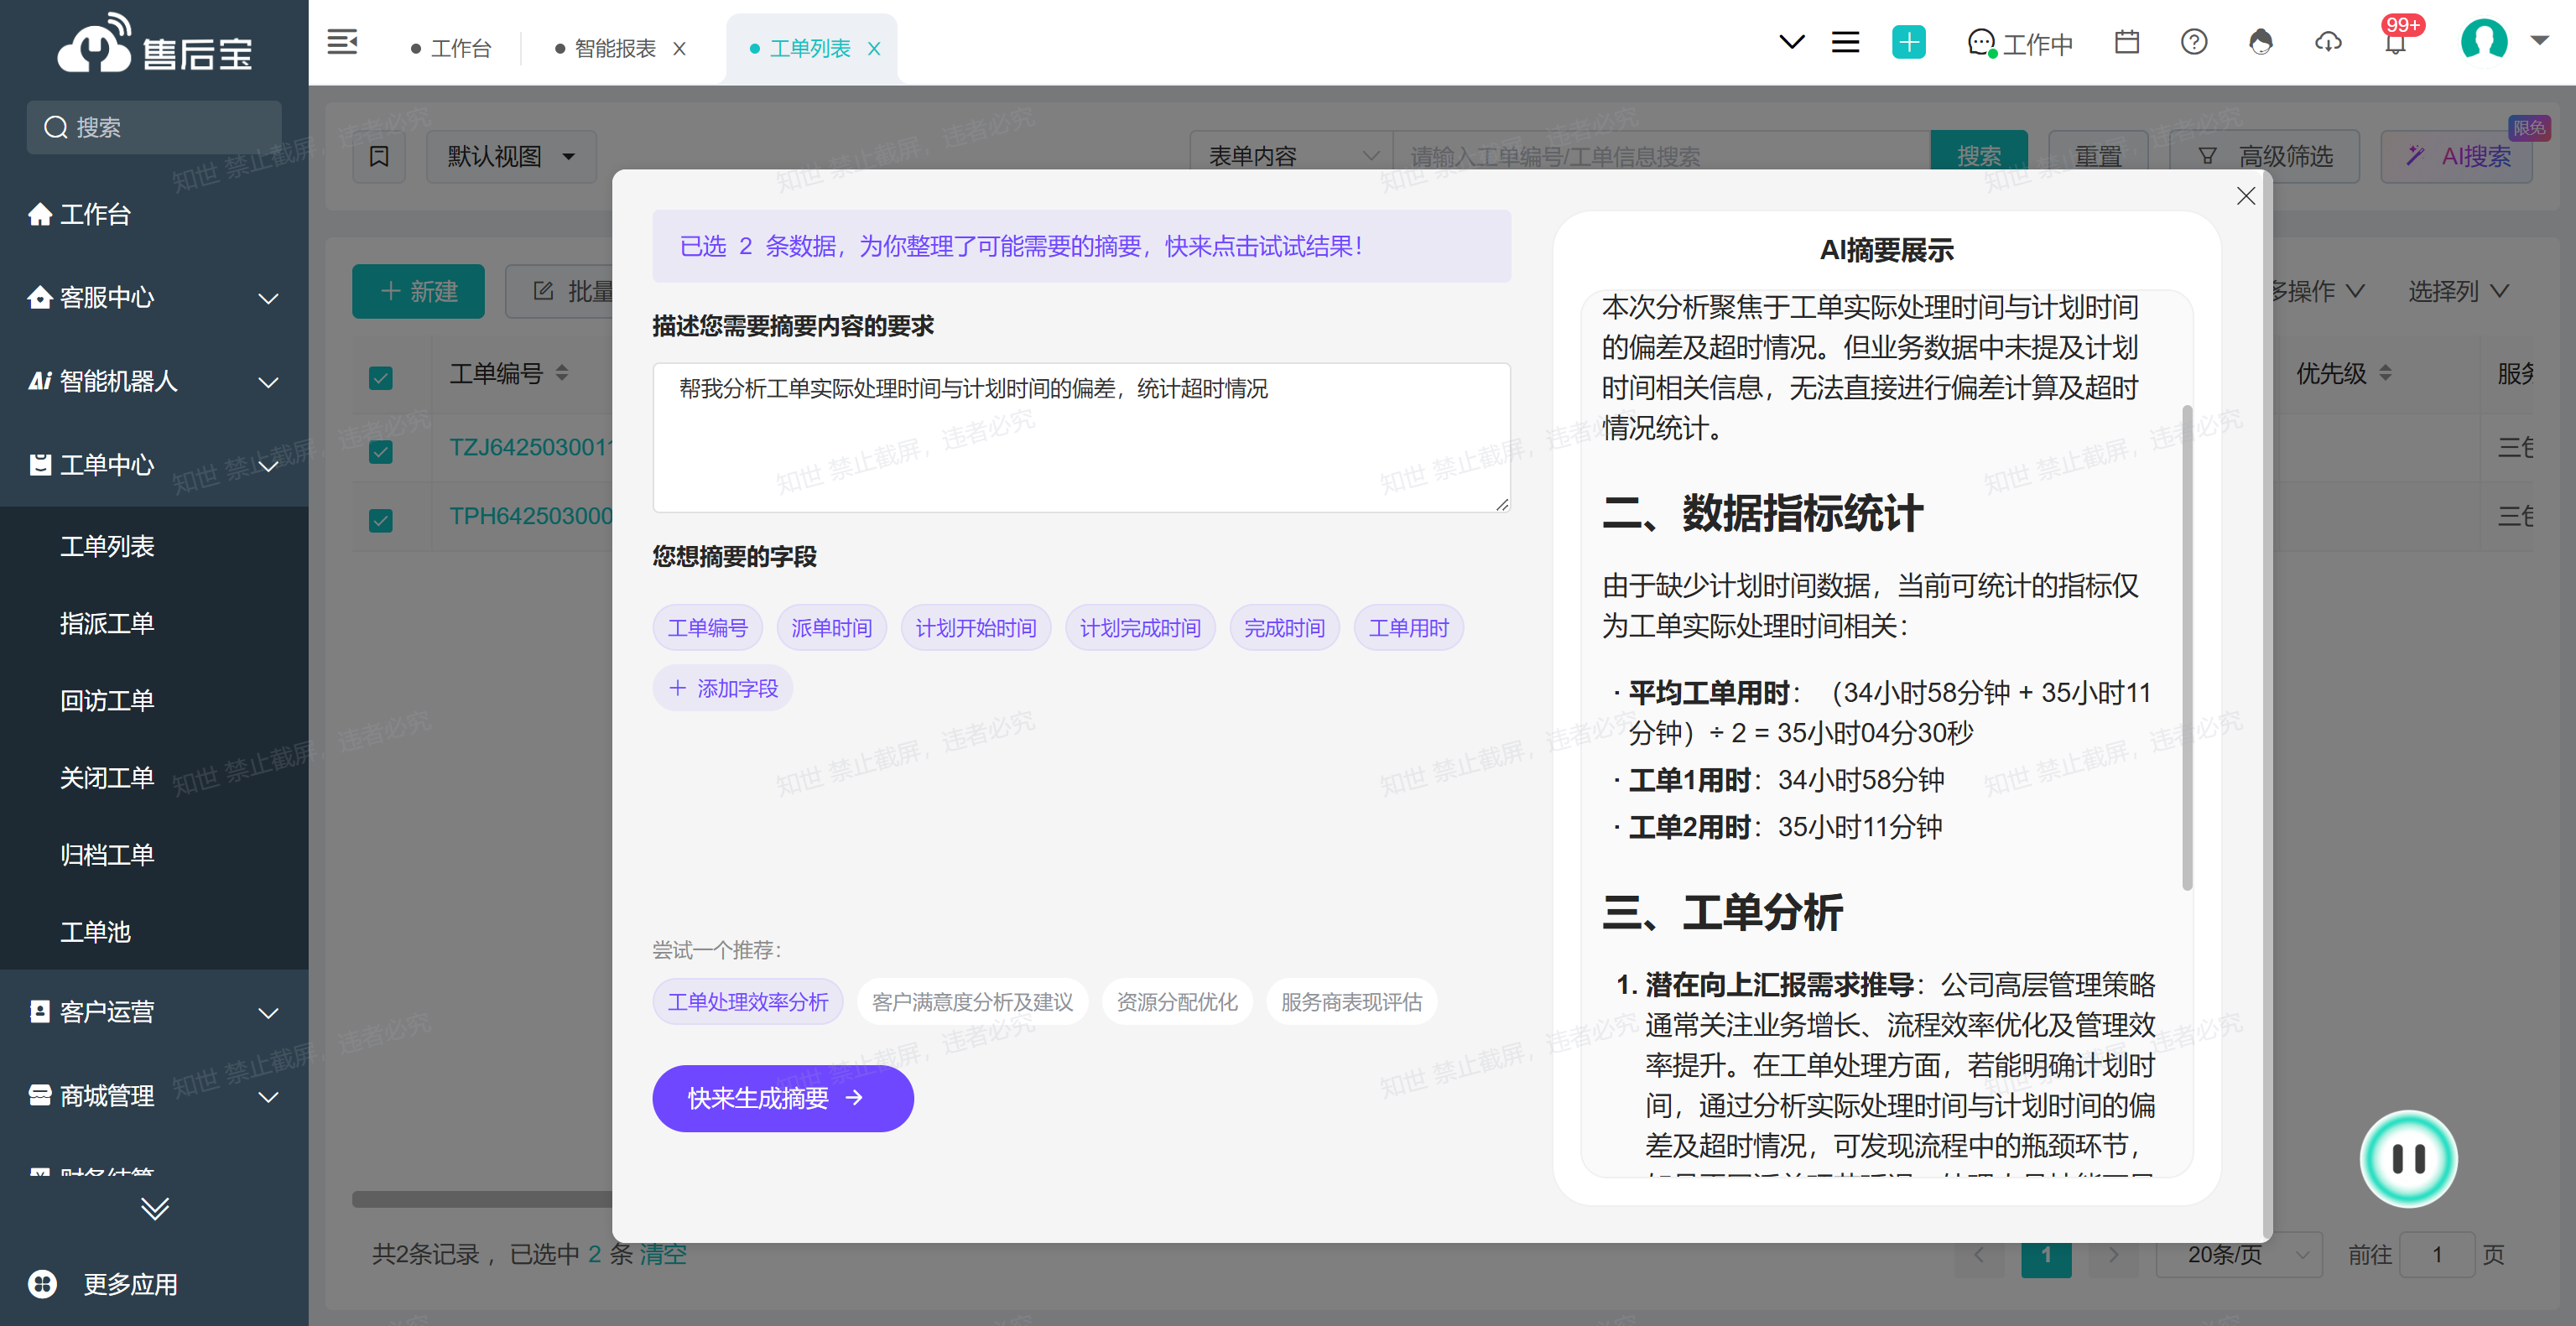Open the calendar icon in the top bar
This screenshot has width=2576, height=1326.
[2127, 42]
